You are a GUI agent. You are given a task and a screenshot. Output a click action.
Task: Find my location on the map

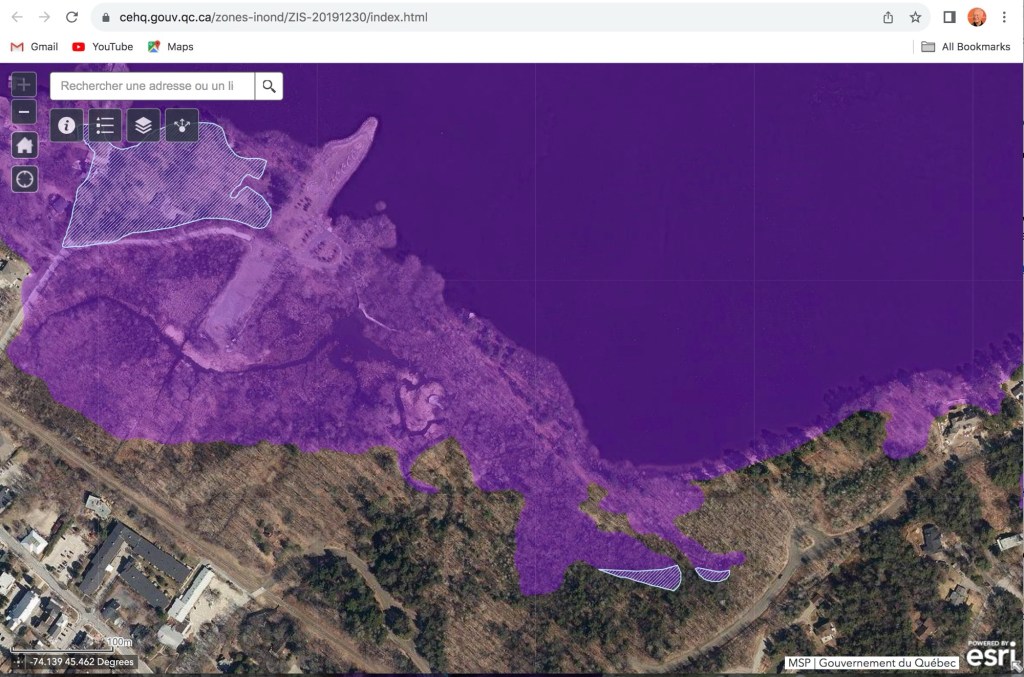(25, 179)
